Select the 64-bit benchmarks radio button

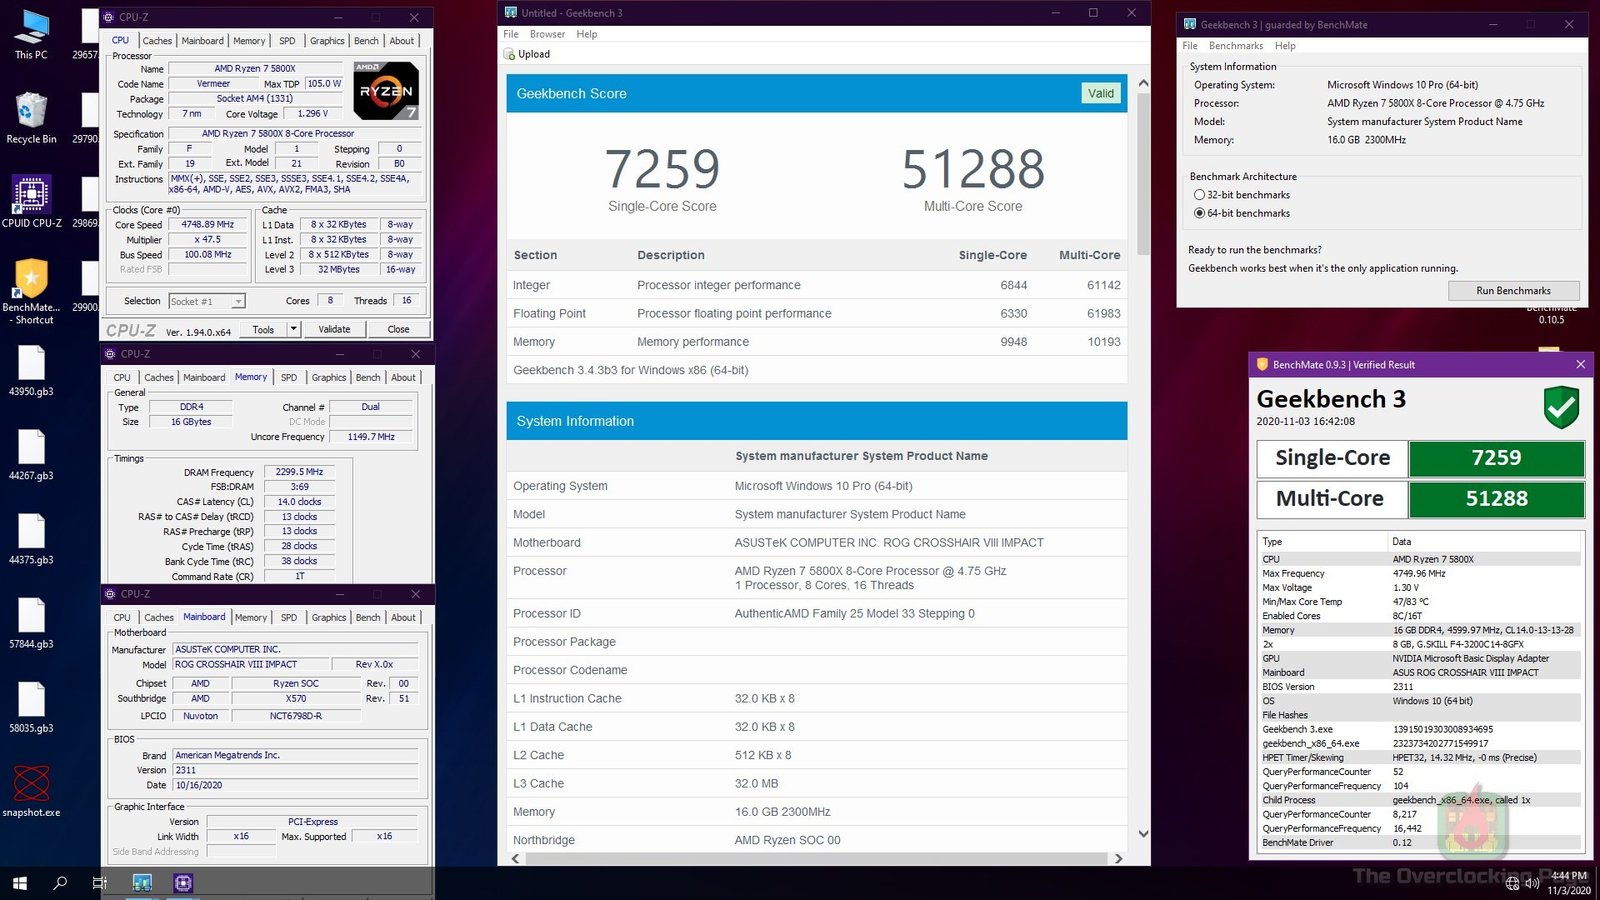[x=1200, y=213]
